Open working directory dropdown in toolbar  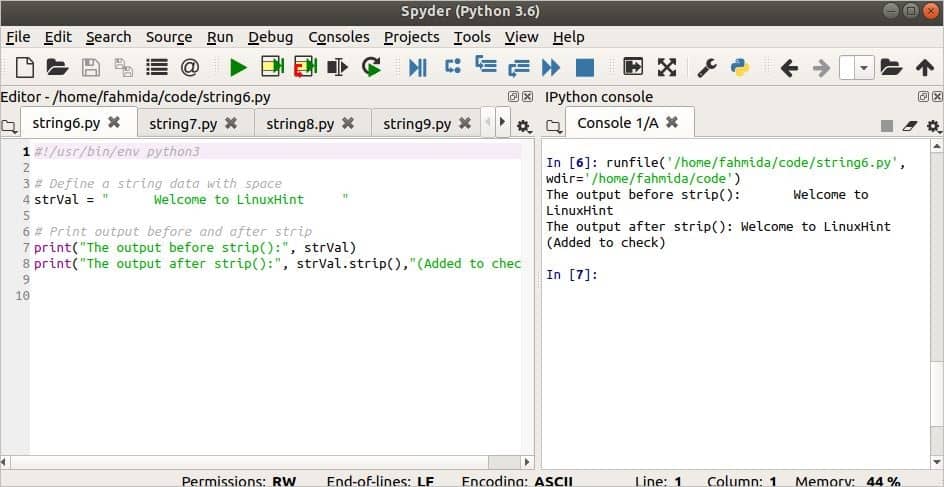[865, 67]
